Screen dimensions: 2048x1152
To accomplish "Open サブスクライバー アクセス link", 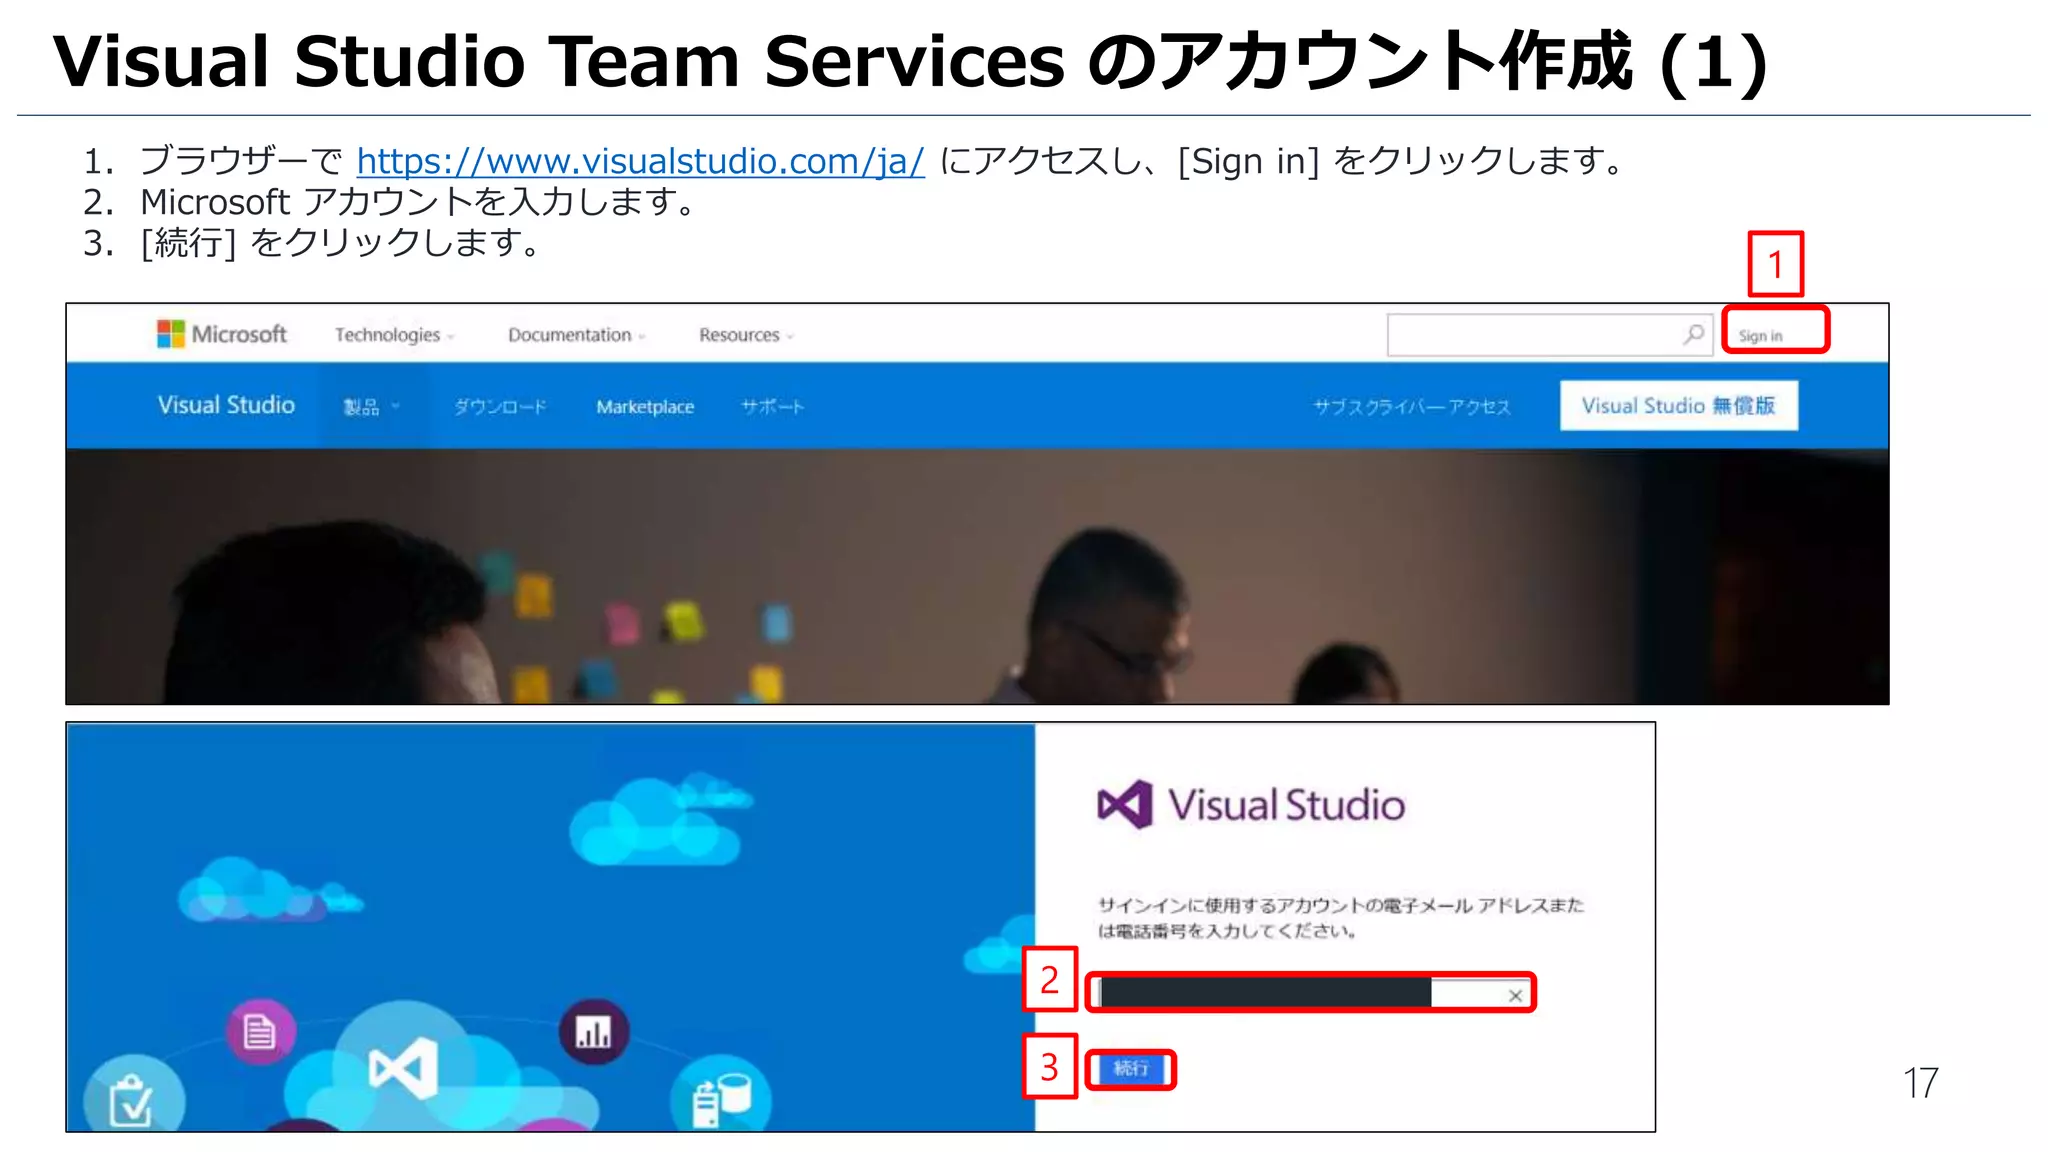I will point(1411,407).
